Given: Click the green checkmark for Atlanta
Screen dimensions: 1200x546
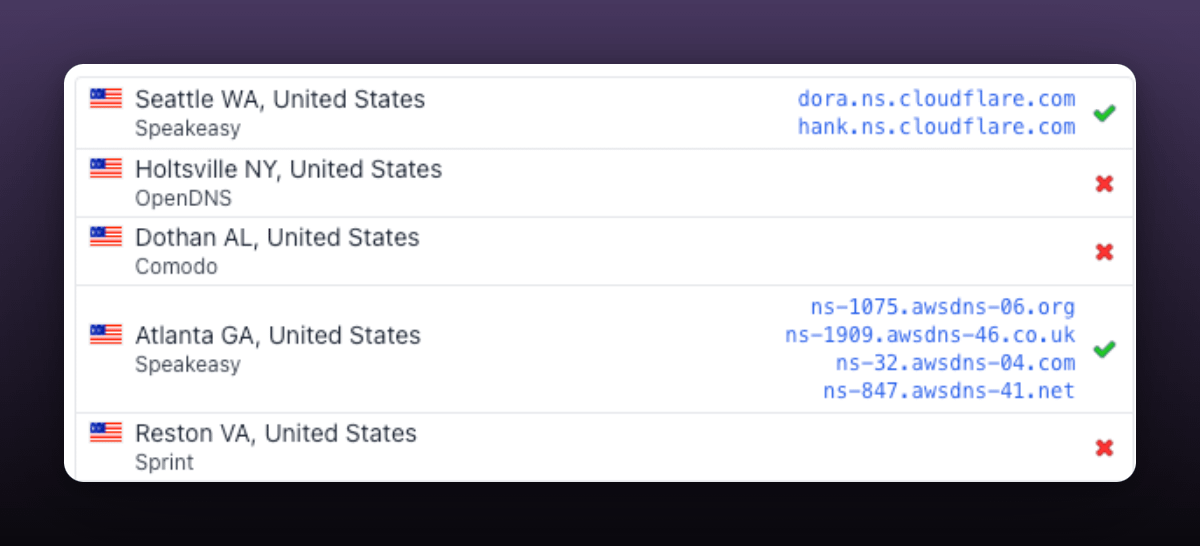Looking at the screenshot, I should 1104,349.
